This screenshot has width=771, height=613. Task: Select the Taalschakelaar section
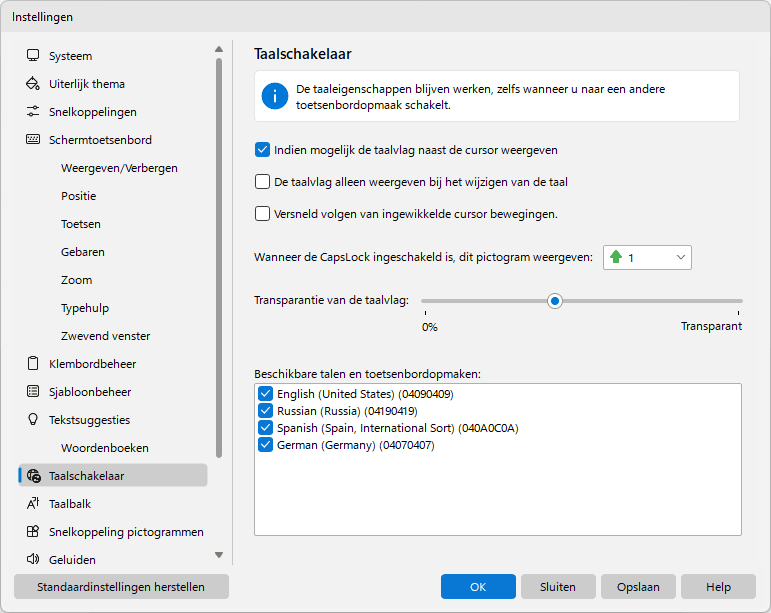(113, 475)
